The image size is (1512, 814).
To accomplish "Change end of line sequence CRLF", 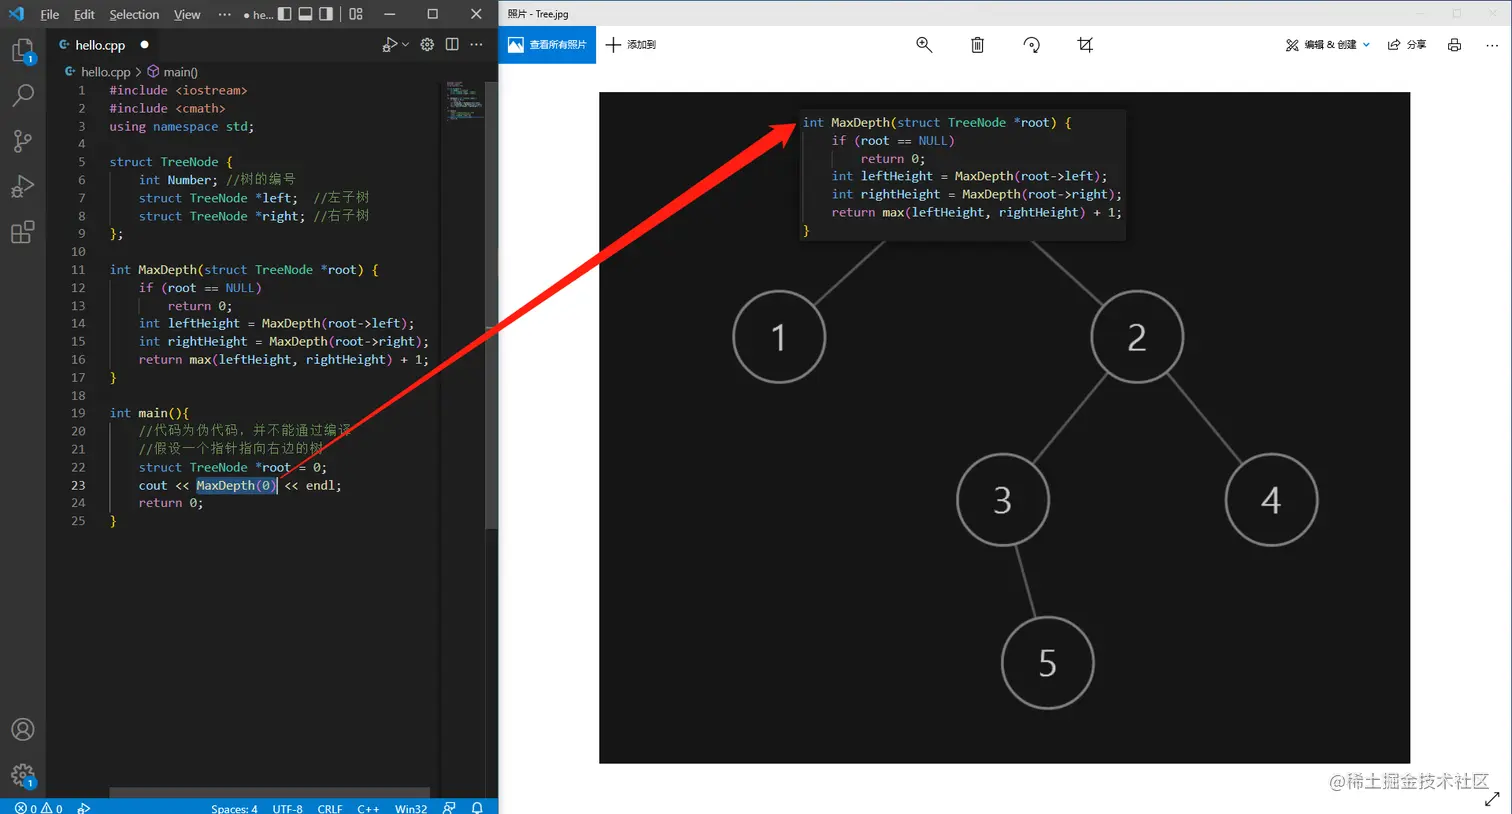I will point(330,808).
